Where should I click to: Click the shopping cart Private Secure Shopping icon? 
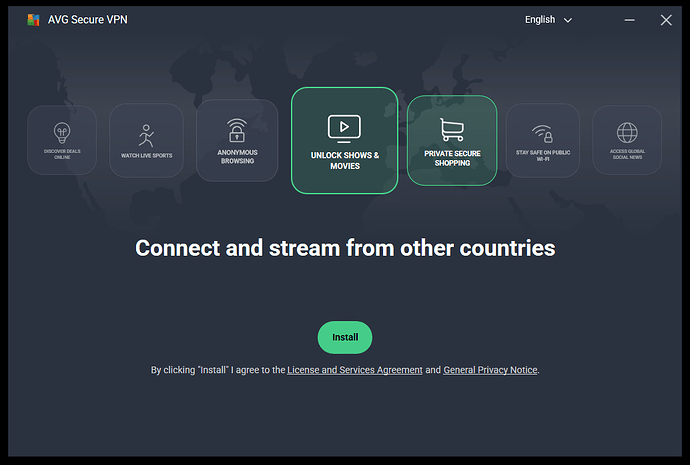[452, 129]
